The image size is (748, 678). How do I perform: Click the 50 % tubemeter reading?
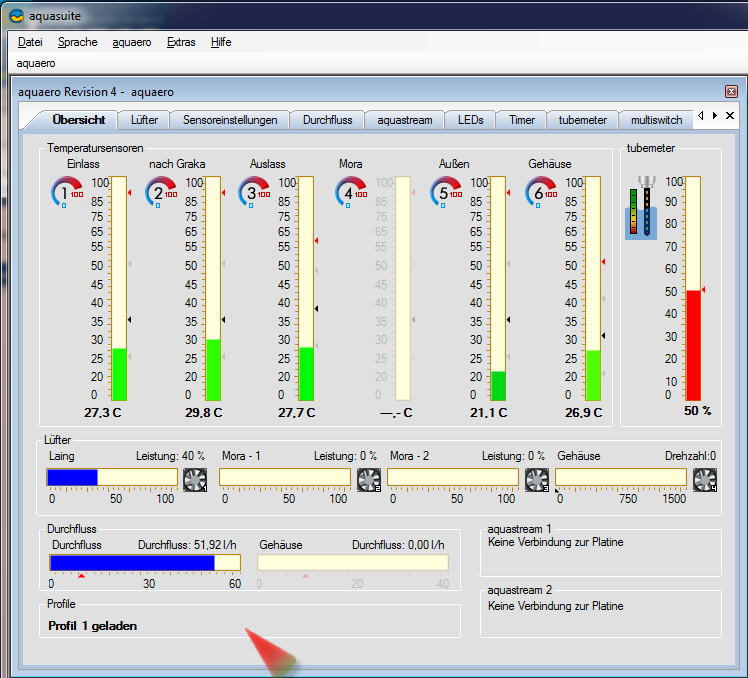(697, 411)
